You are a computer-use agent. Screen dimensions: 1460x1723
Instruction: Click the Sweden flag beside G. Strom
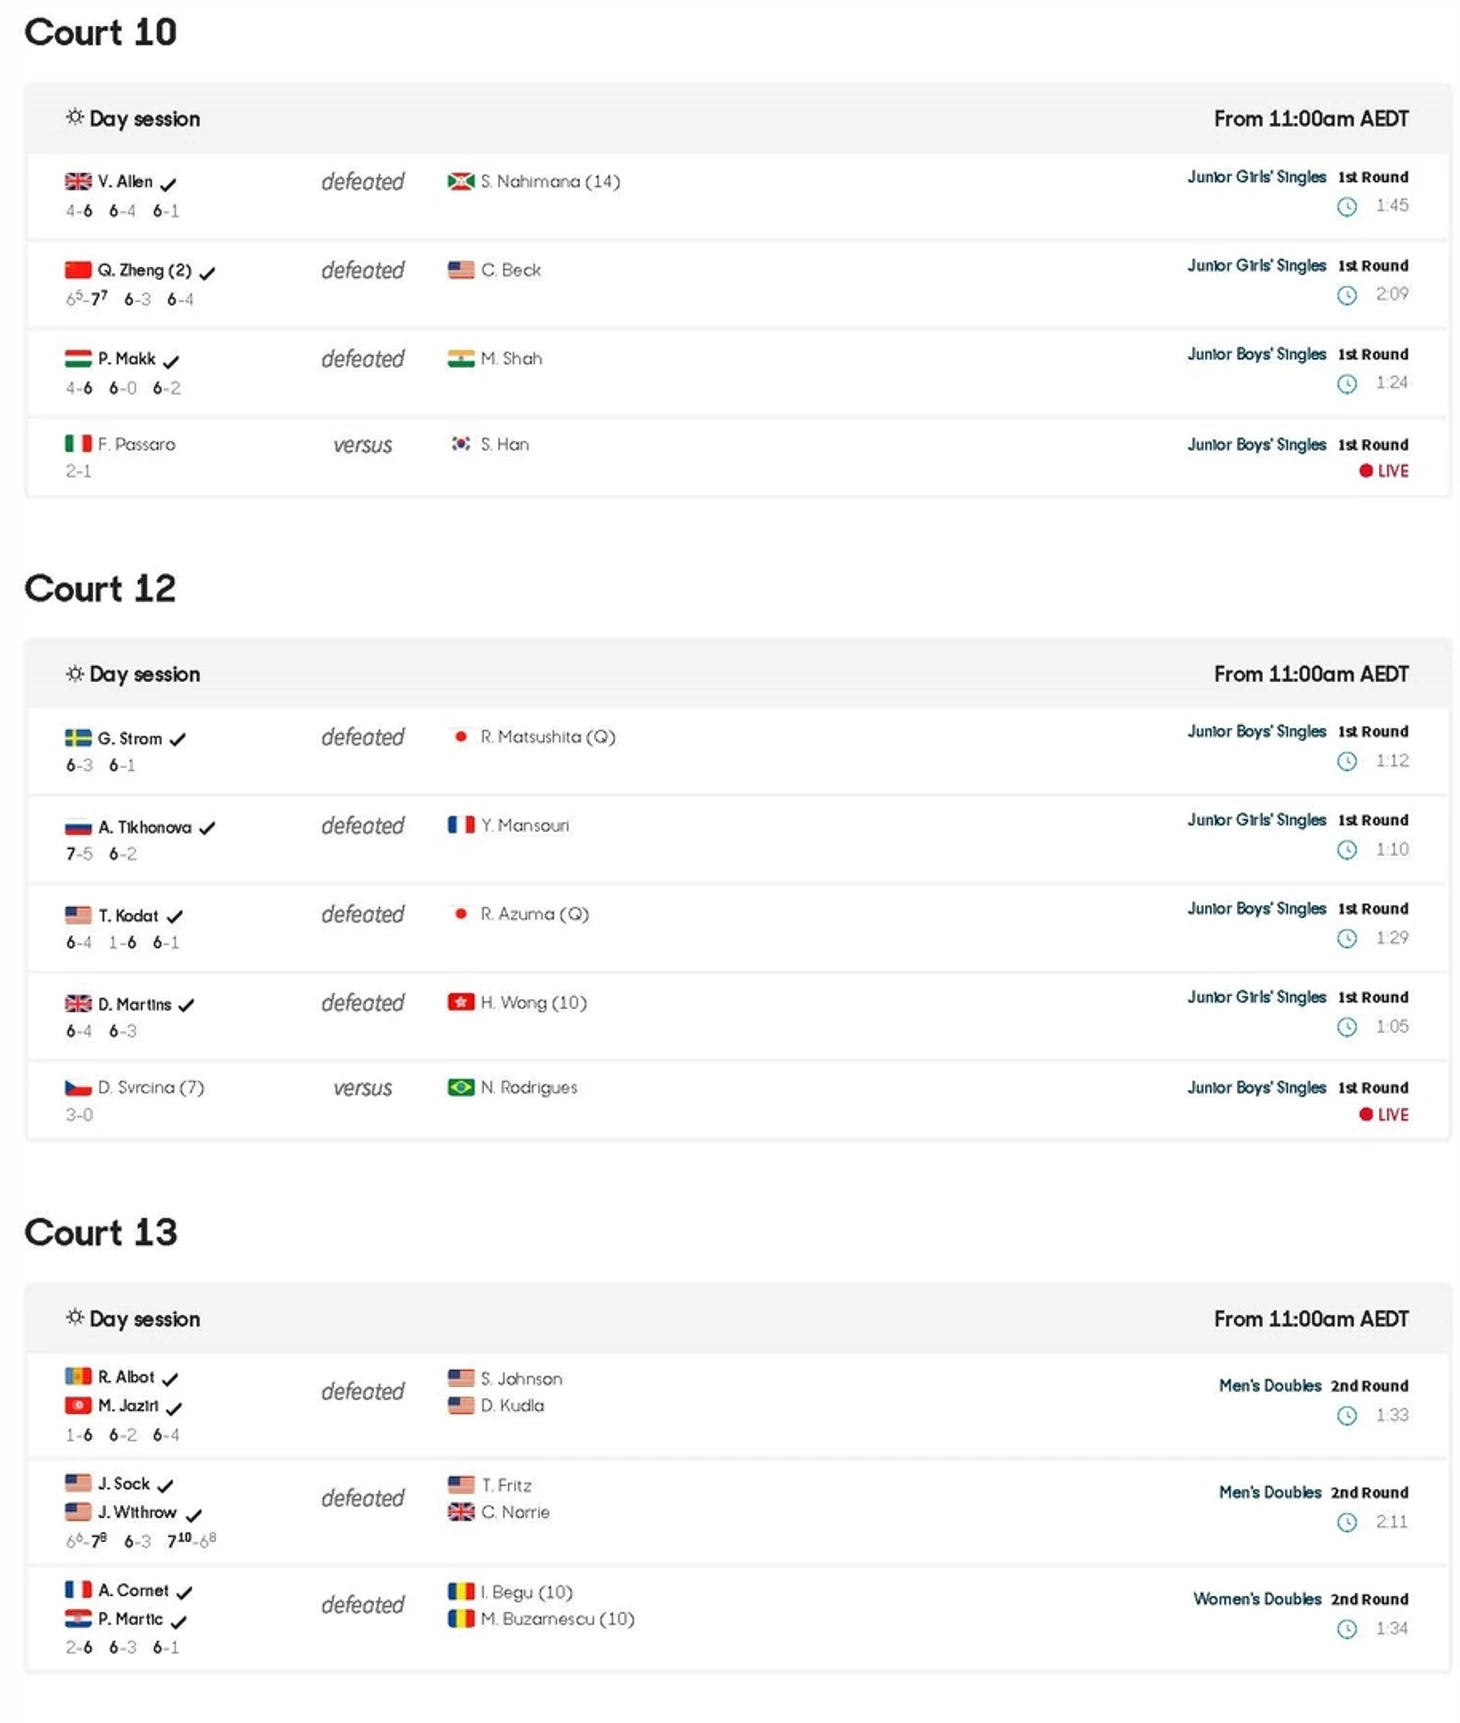tap(78, 738)
